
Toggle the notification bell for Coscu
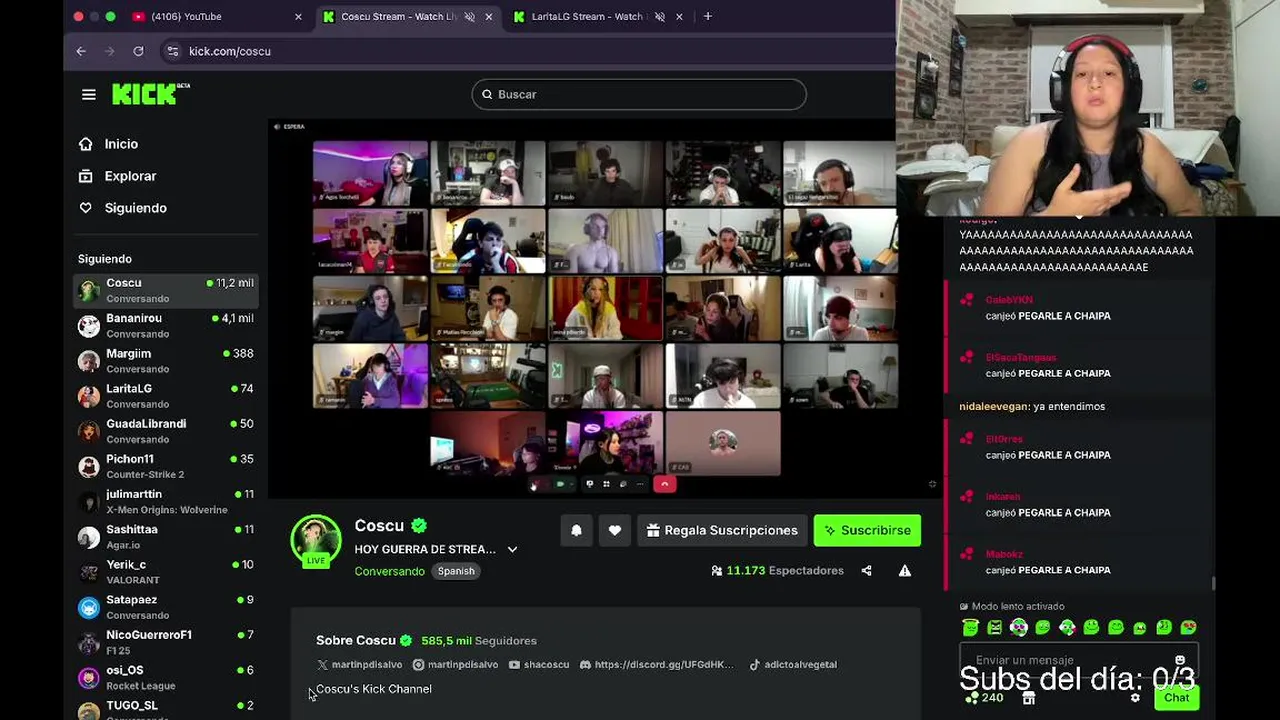point(576,531)
